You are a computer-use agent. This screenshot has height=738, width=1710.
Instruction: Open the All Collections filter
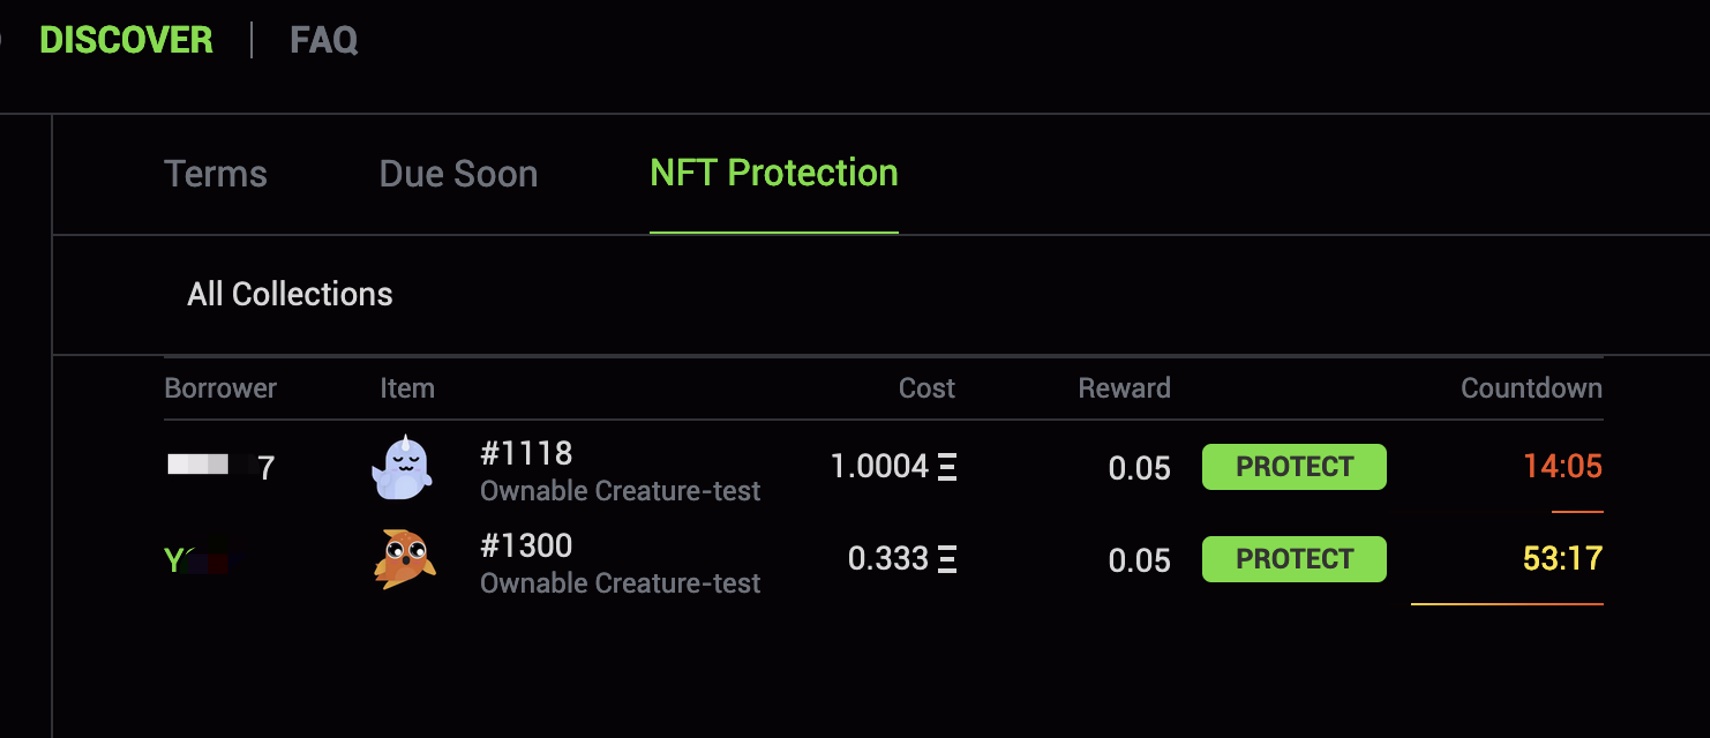pyautogui.click(x=290, y=294)
